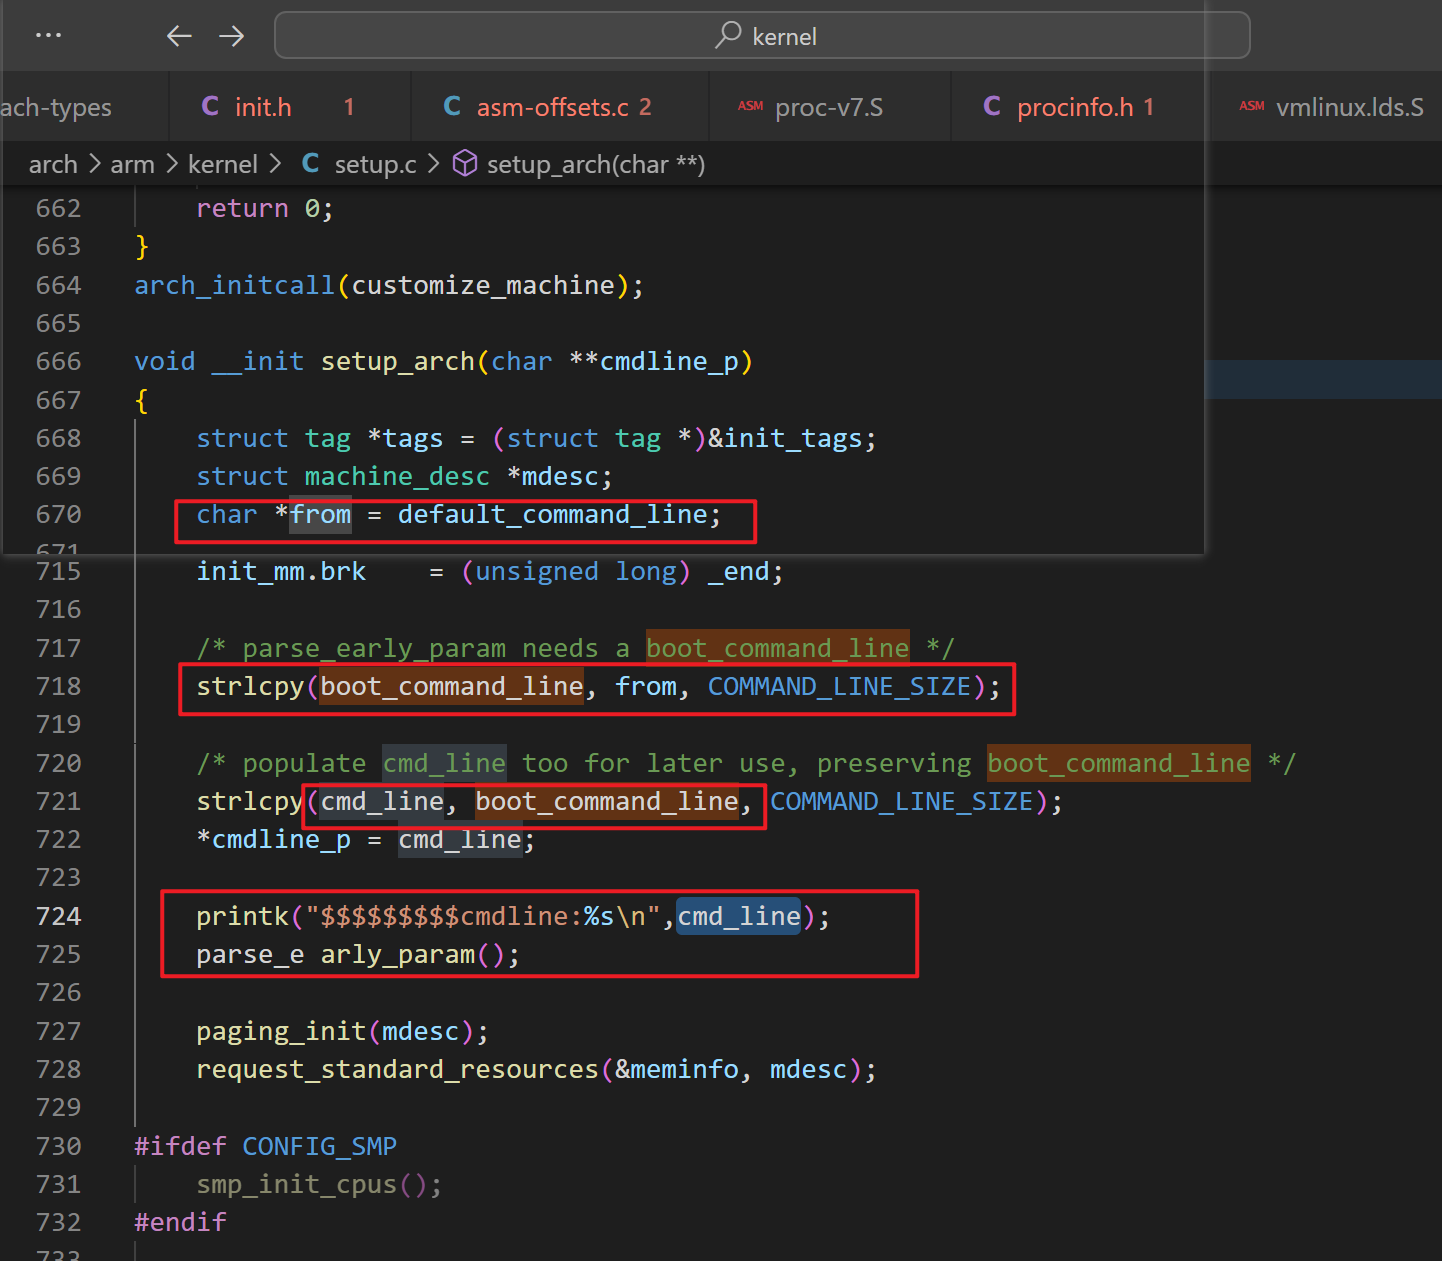Open the kernel breadcrumb folder
1442x1261 pixels.
pyautogui.click(x=223, y=164)
